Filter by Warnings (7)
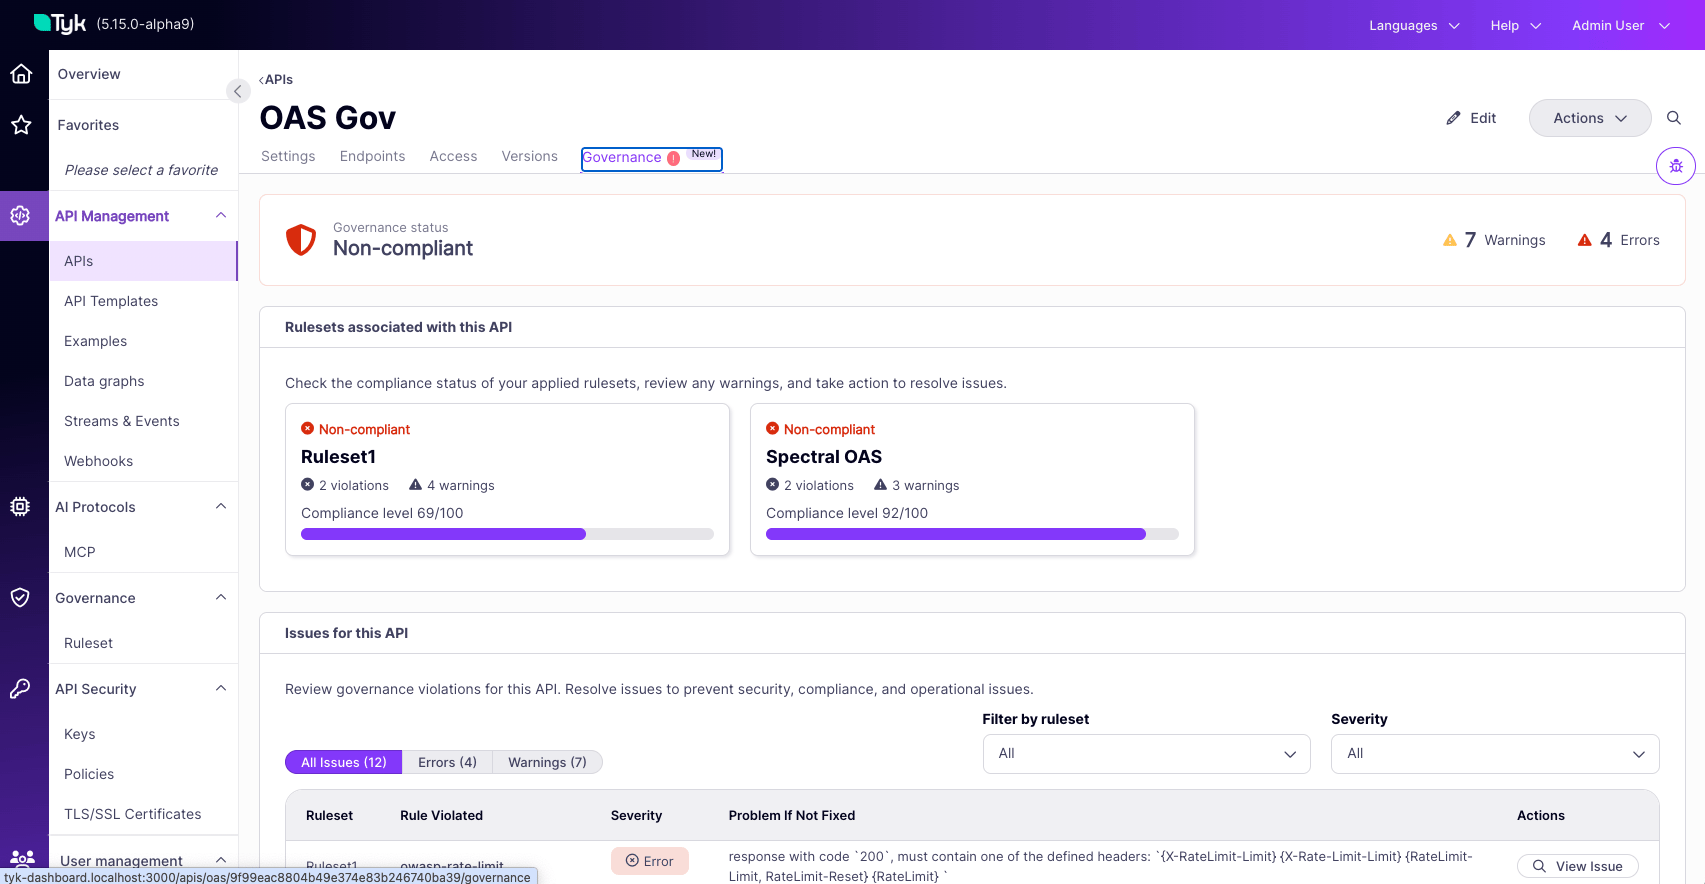The width and height of the screenshot is (1705, 884). tap(547, 762)
